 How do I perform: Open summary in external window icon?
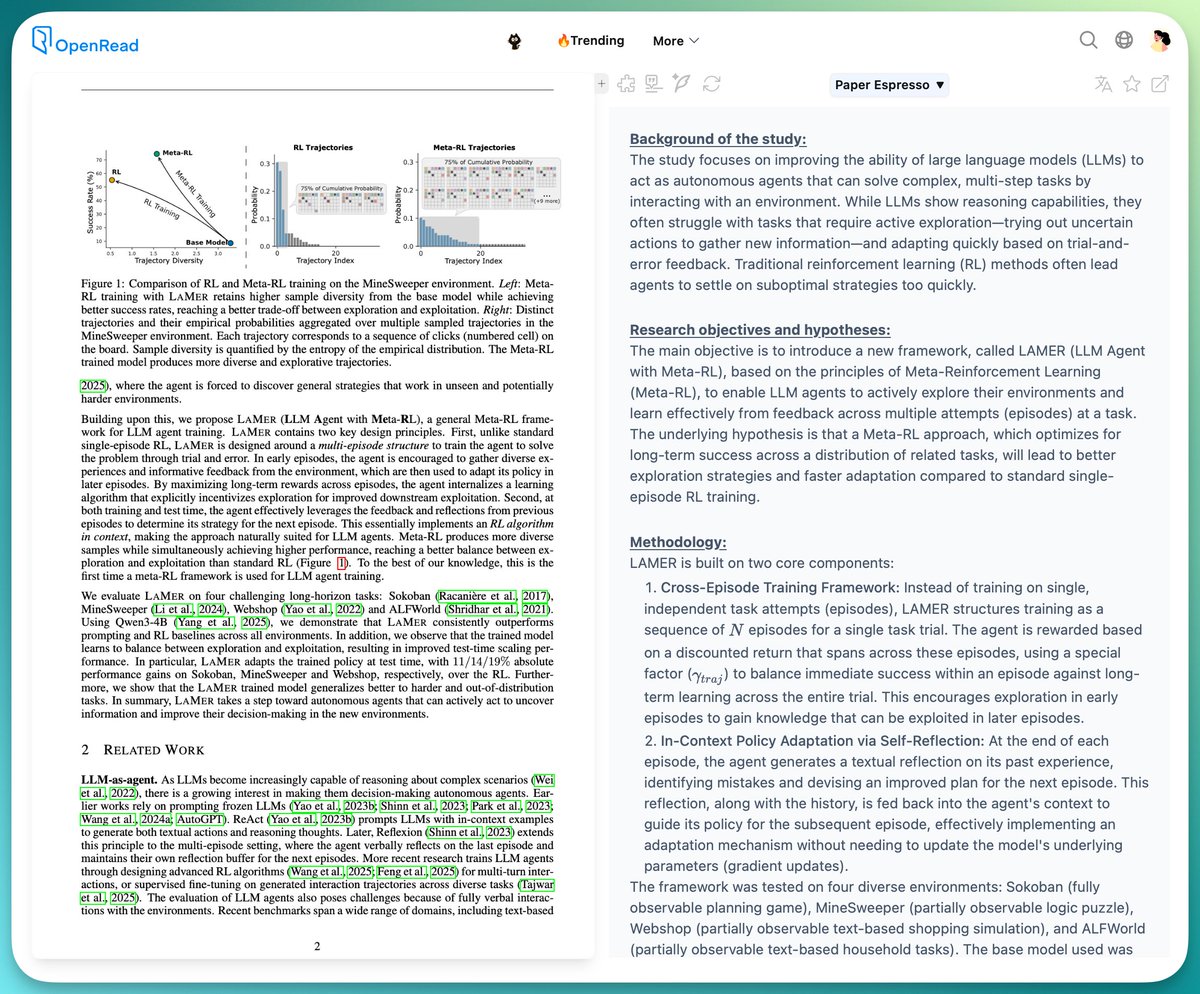point(1160,84)
